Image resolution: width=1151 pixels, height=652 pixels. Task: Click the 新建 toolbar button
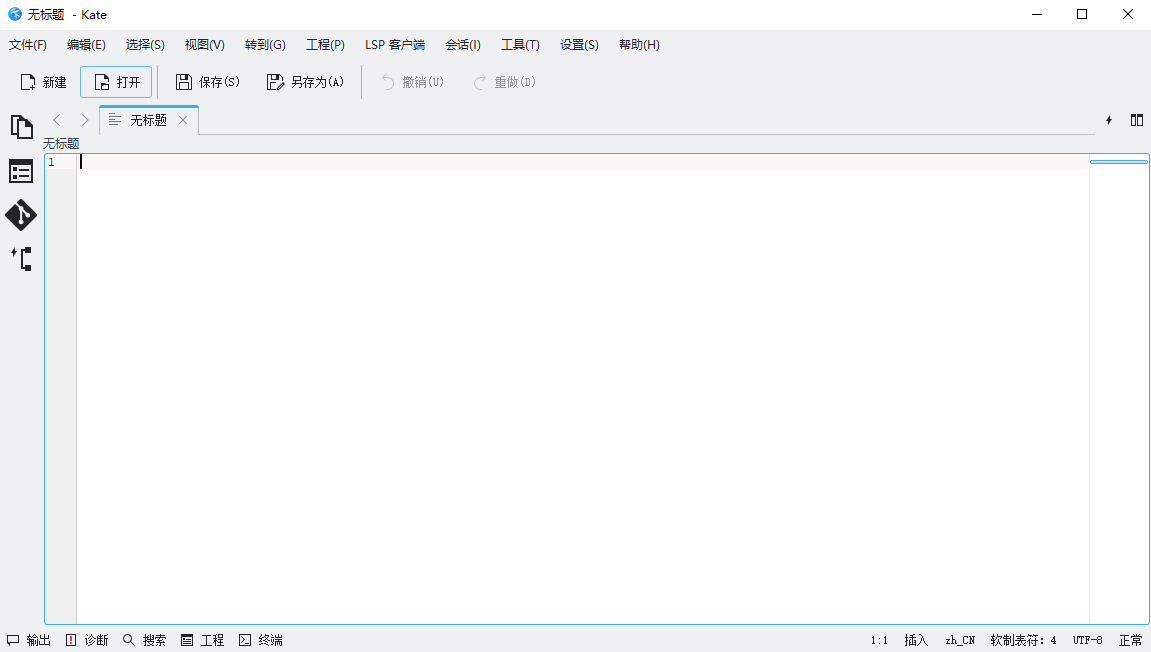point(42,81)
